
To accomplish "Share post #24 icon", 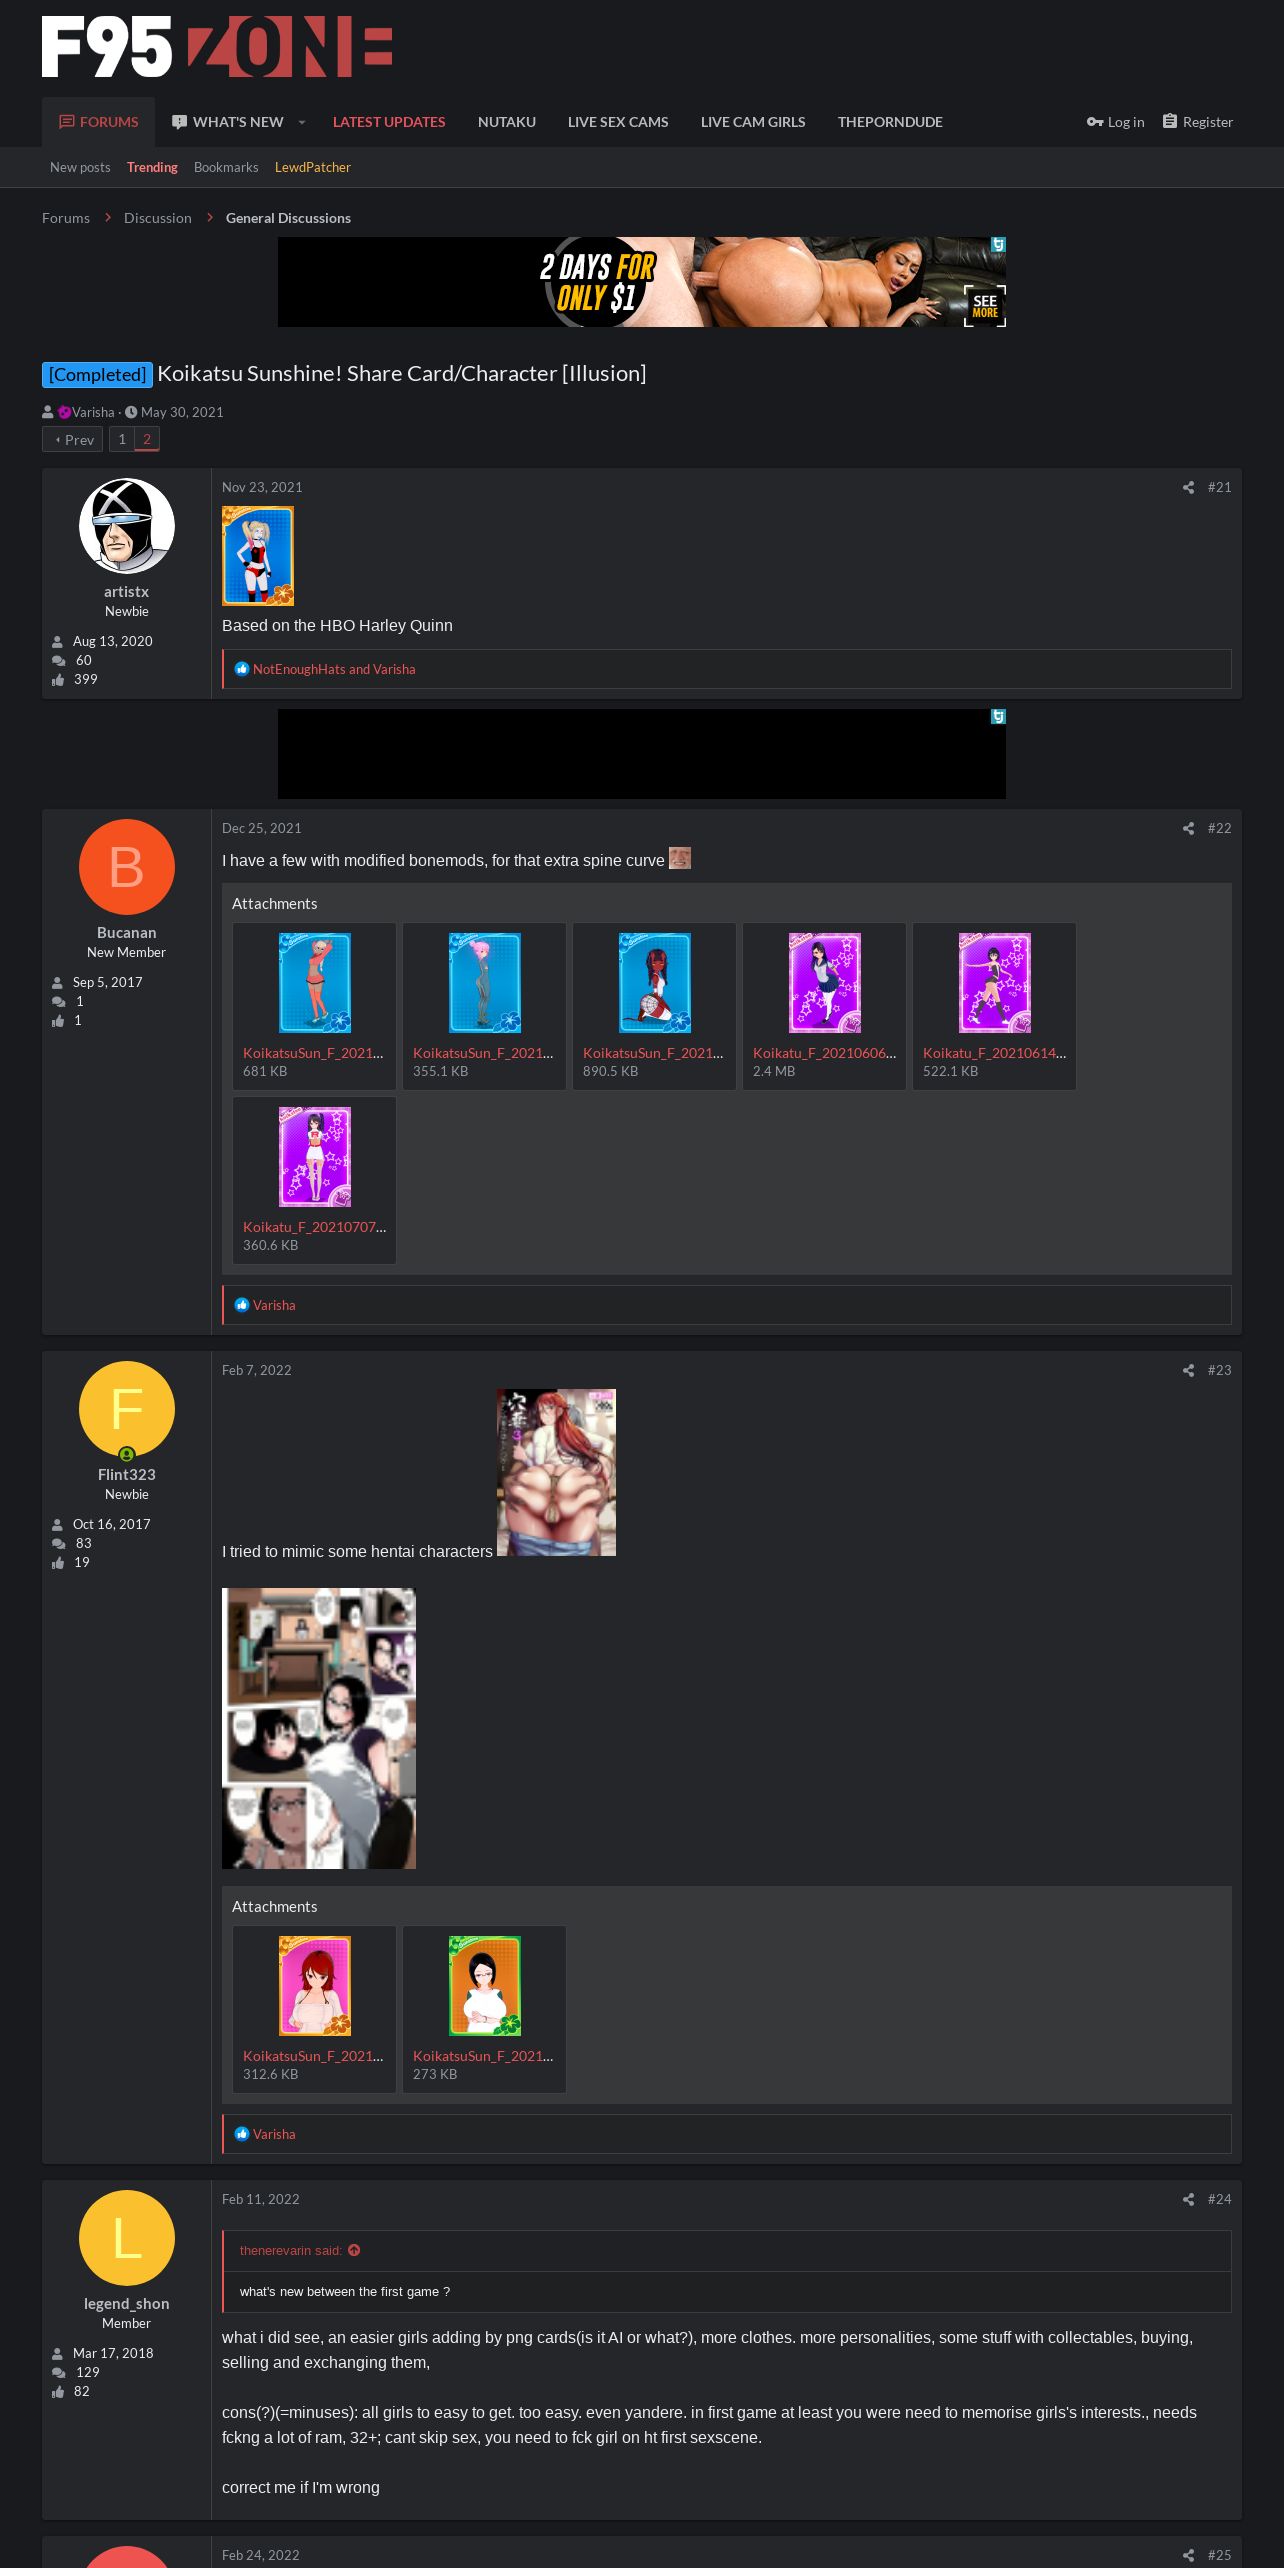I will [x=1188, y=2200].
